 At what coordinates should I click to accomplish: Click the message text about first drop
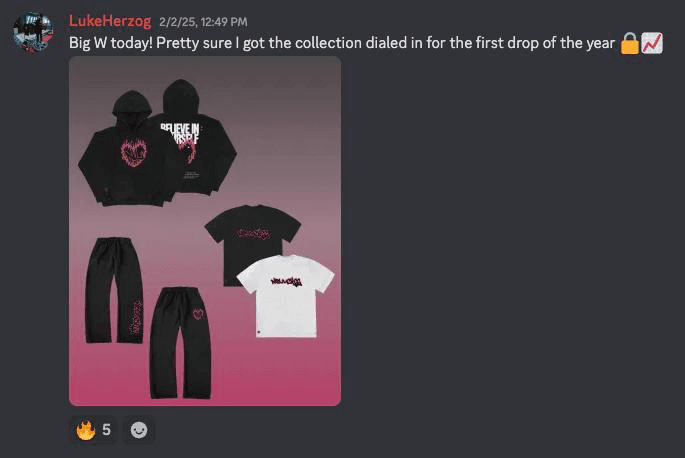coord(342,43)
